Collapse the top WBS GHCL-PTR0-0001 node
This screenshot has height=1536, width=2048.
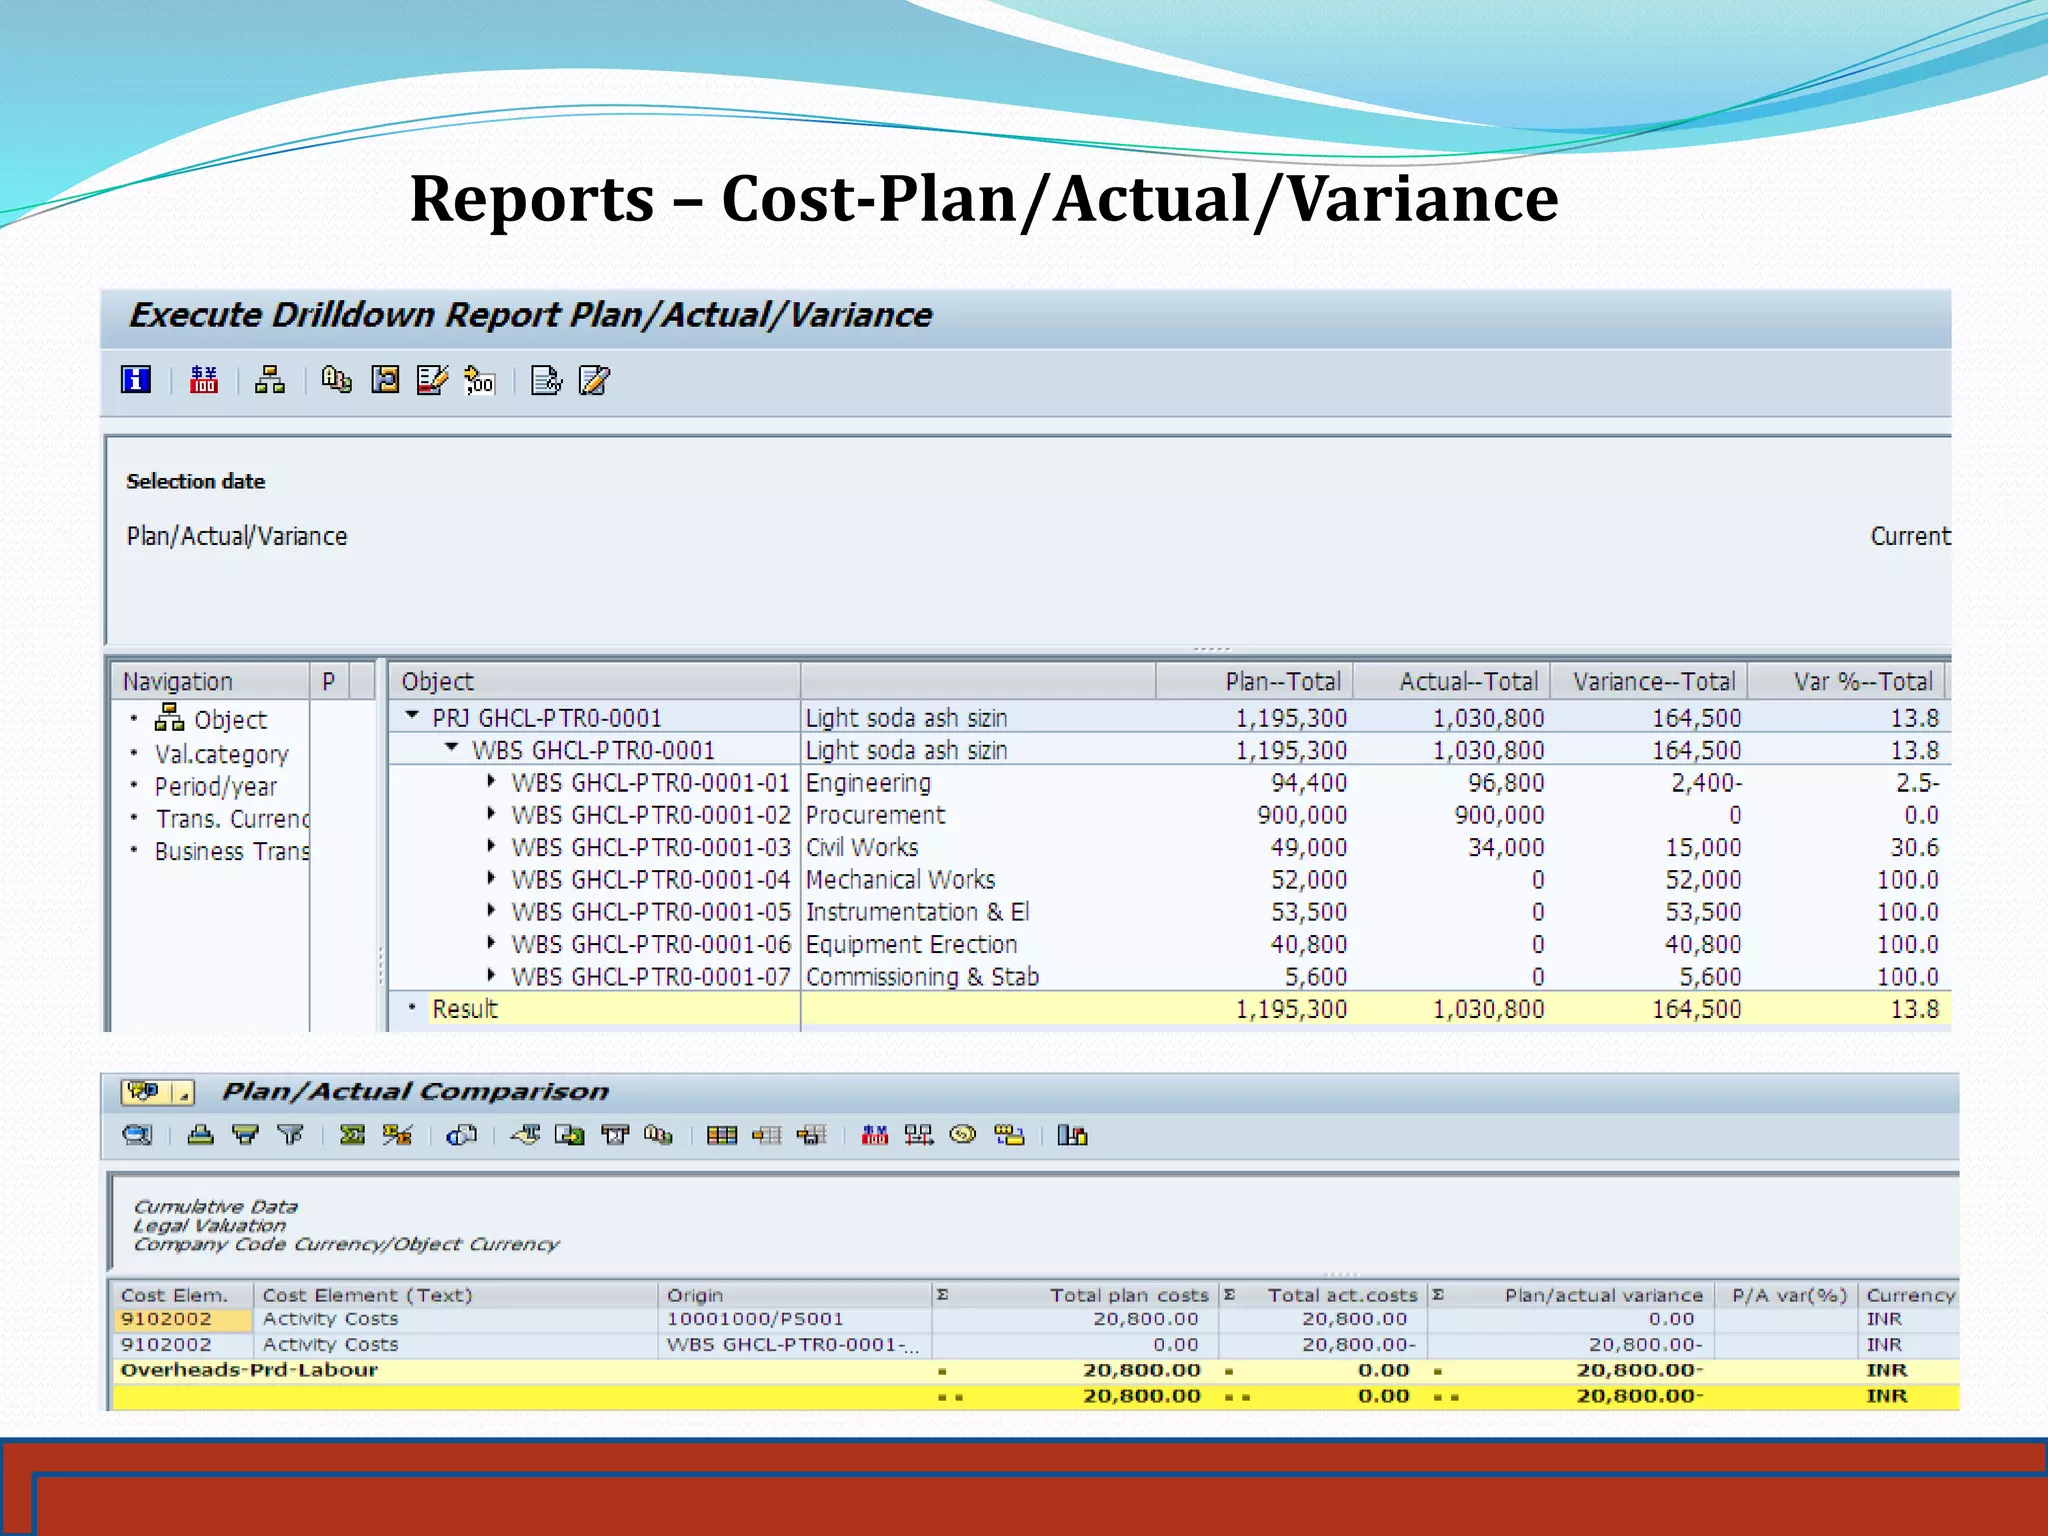(x=452, y=748)
